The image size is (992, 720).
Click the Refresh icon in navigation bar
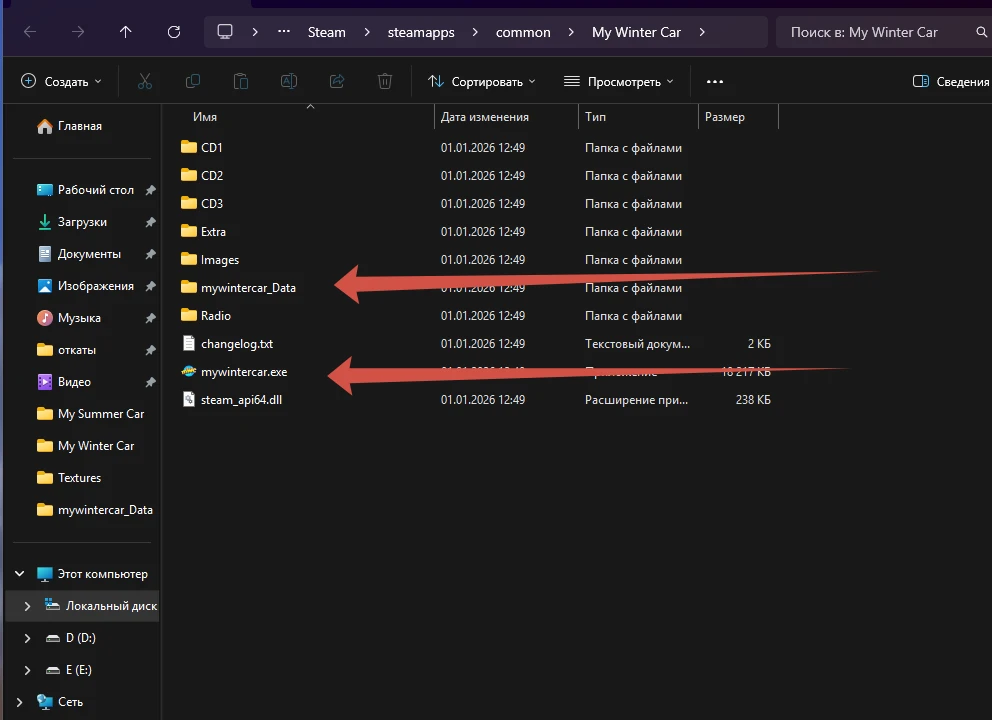click(174, 32)
